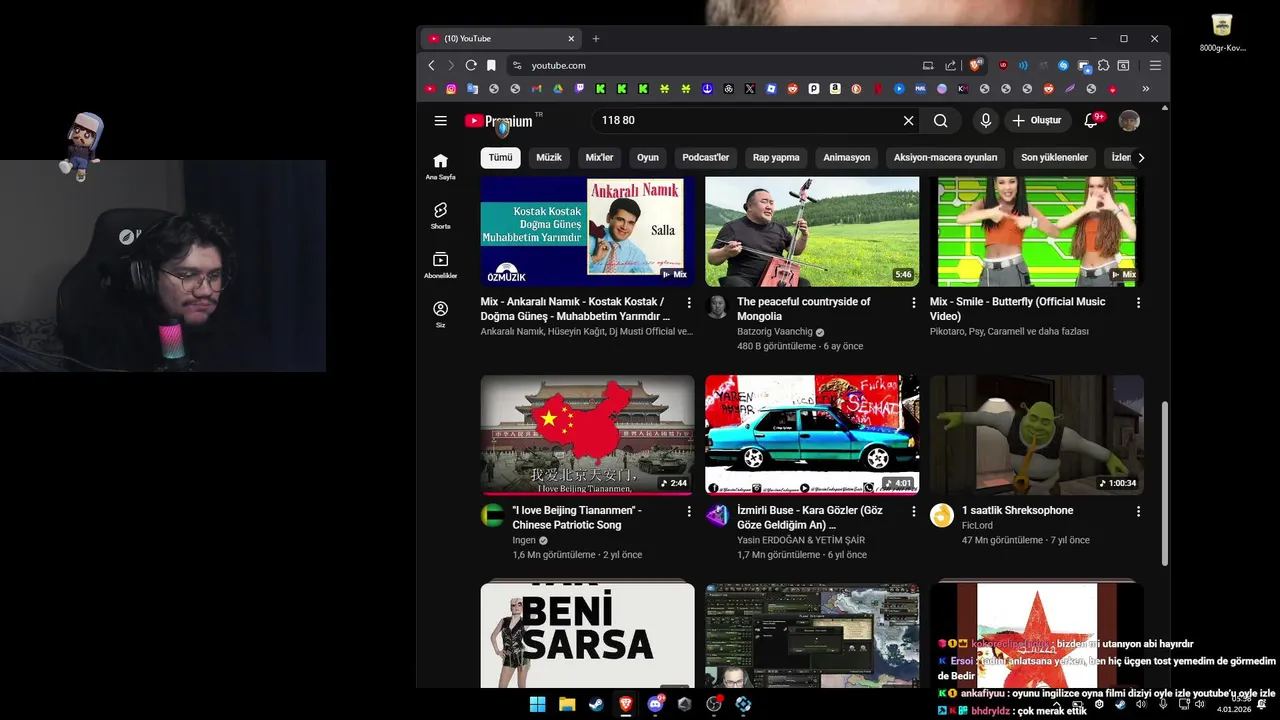1280x720 pixels.
Task: Click the YouTube page vertical scrollbar
Action: point(1164,485)
